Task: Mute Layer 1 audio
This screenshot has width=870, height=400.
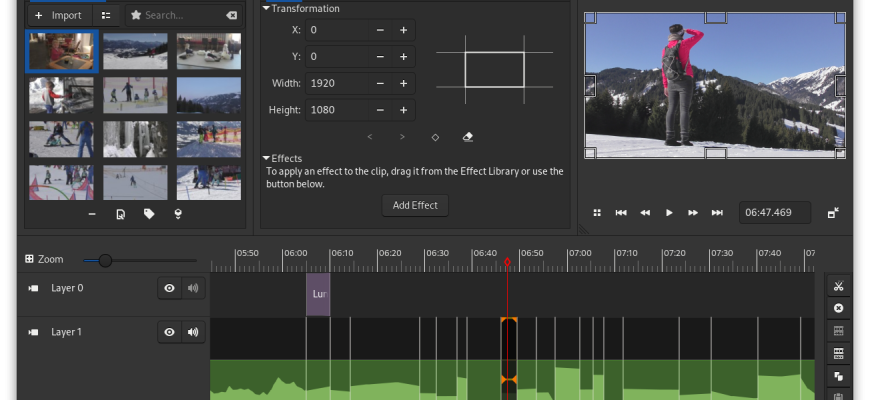Action: coord(193,332)
